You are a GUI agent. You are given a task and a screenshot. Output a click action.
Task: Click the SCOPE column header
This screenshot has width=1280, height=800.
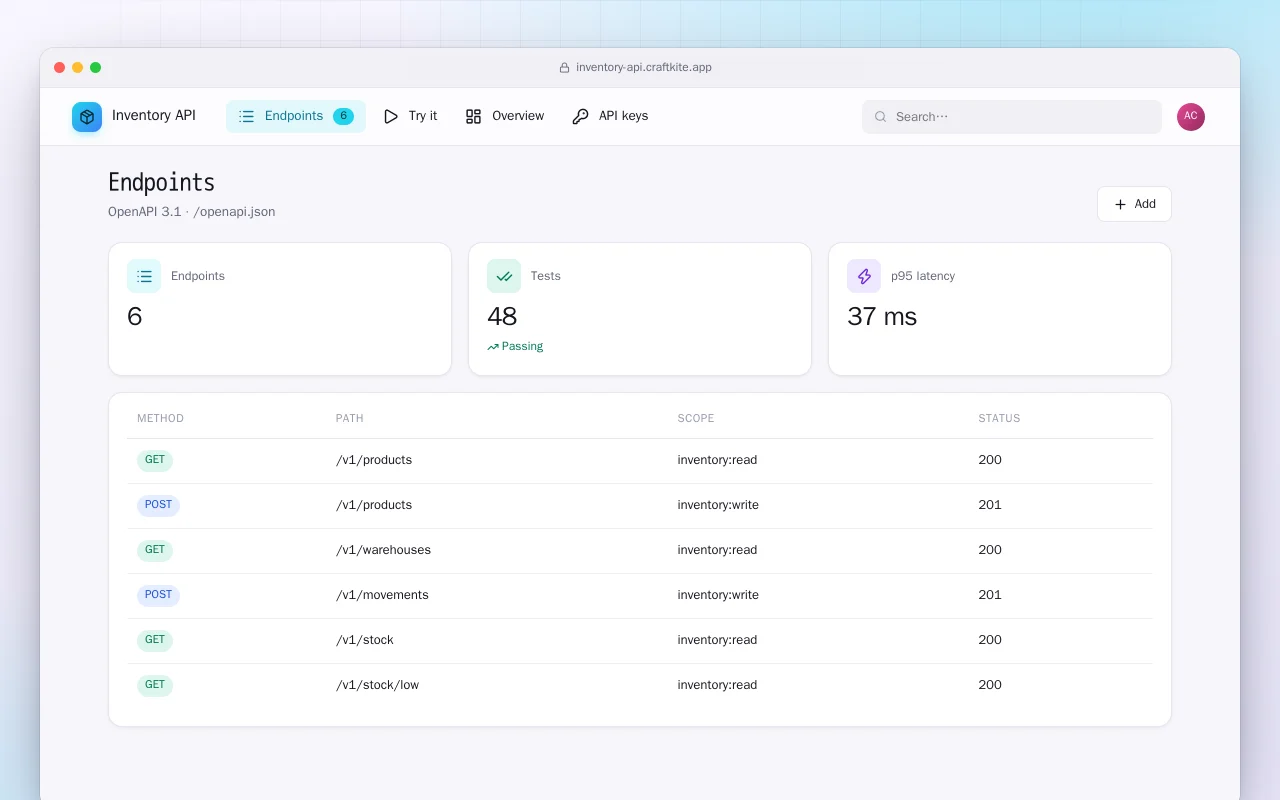click(x=696, y=418)
